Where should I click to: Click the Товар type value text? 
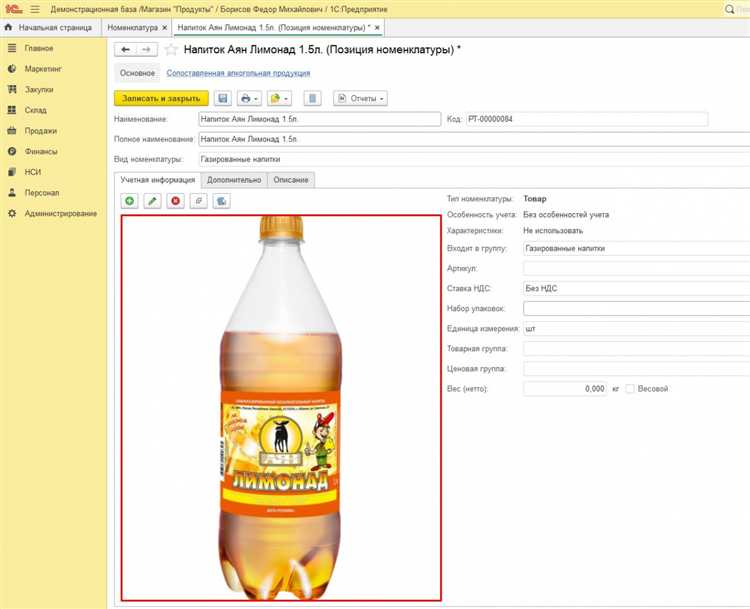pyautogui.click(x=535, y=199)
